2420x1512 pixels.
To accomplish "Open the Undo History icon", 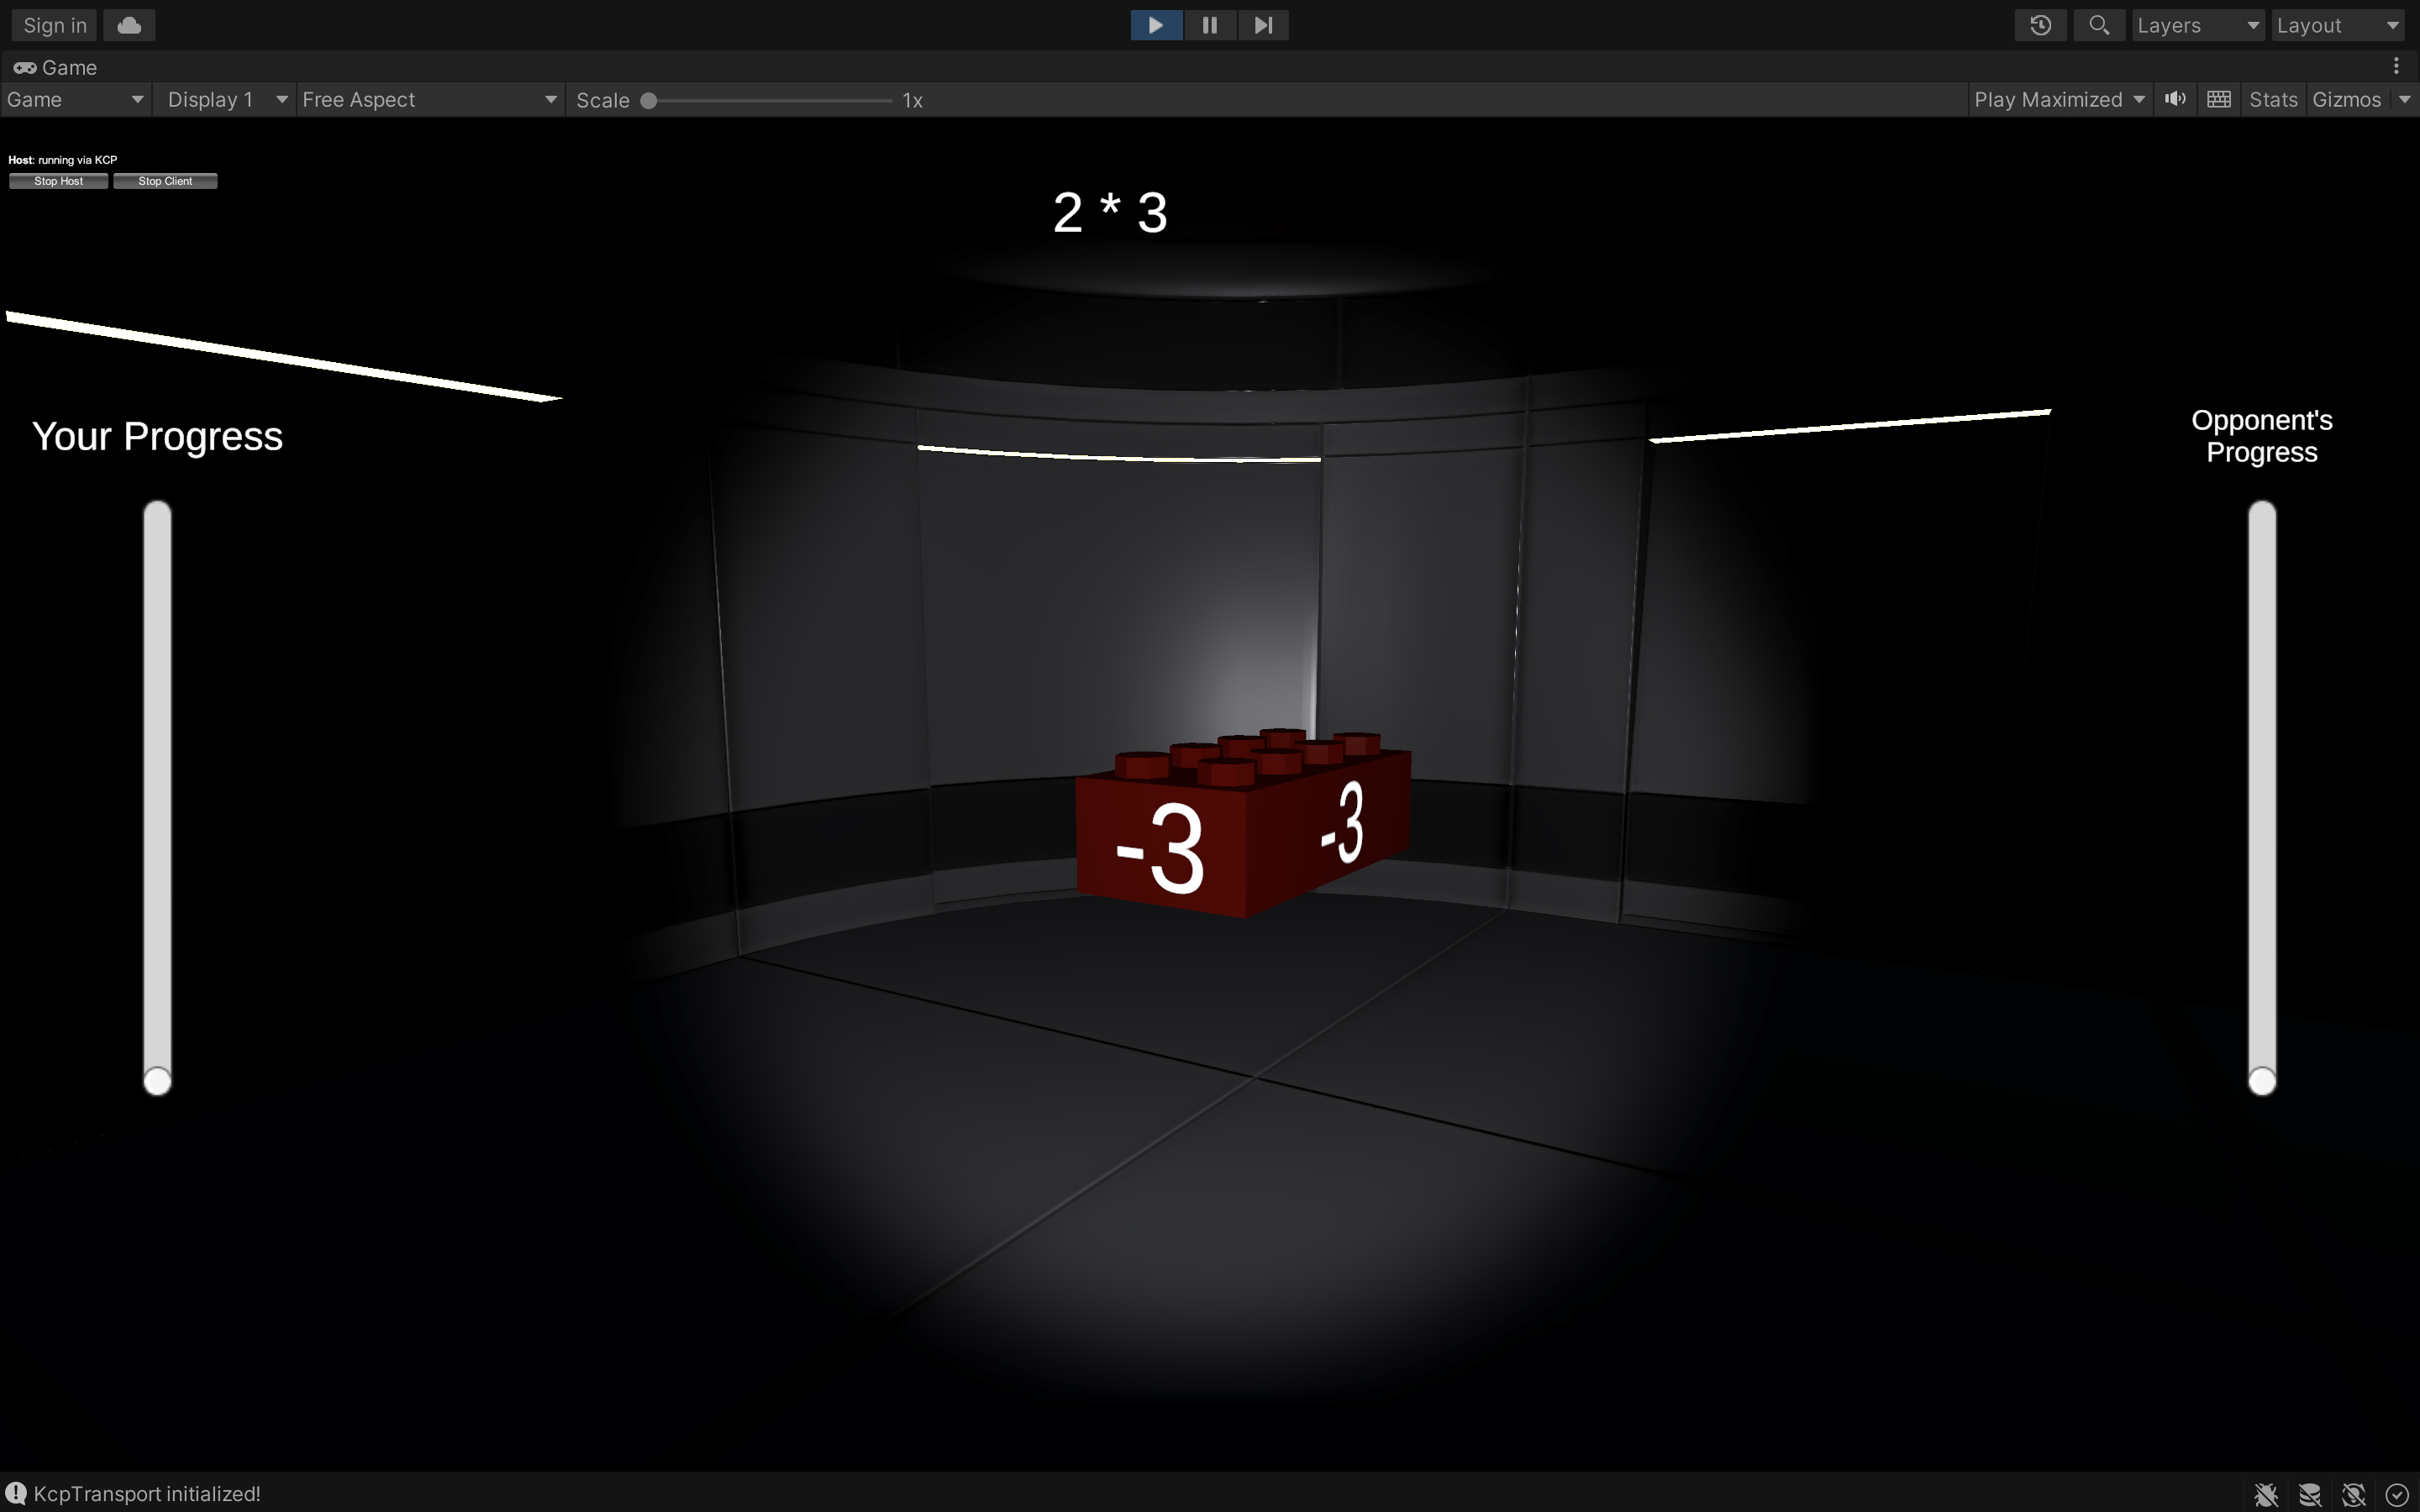I will 2040,25.
